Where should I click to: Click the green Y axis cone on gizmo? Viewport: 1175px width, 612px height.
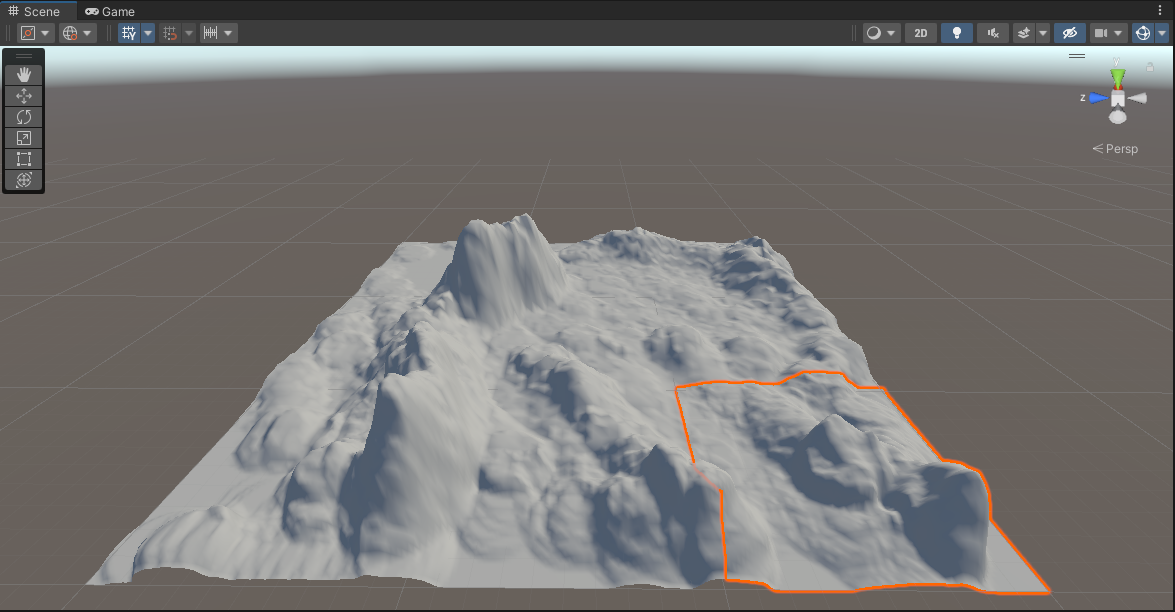tap(1117, 78)
